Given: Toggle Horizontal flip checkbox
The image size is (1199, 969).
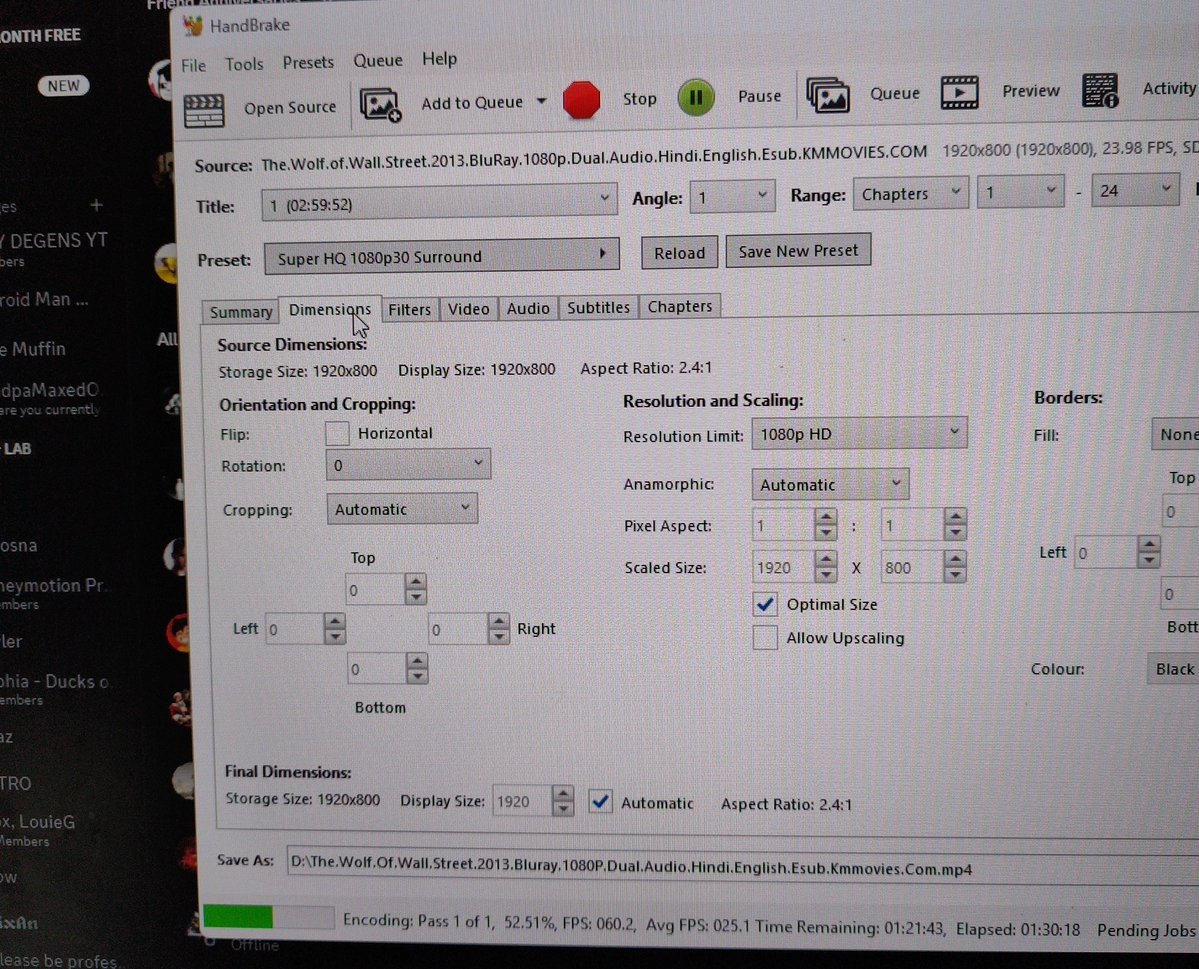Looking at the screenshot, I should pyautogui.click(x=337, y=434).
